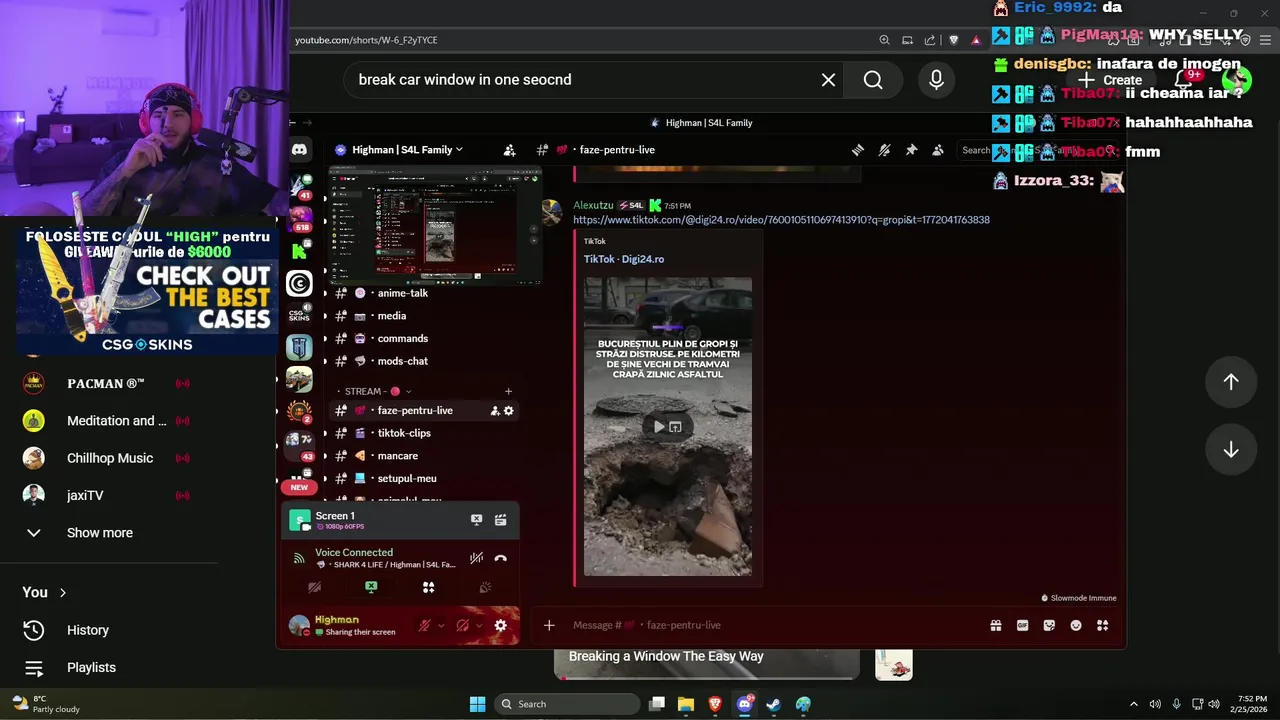Open Alexutzu user profile name
Screen dimensions: 1280x720
(593, 205)
